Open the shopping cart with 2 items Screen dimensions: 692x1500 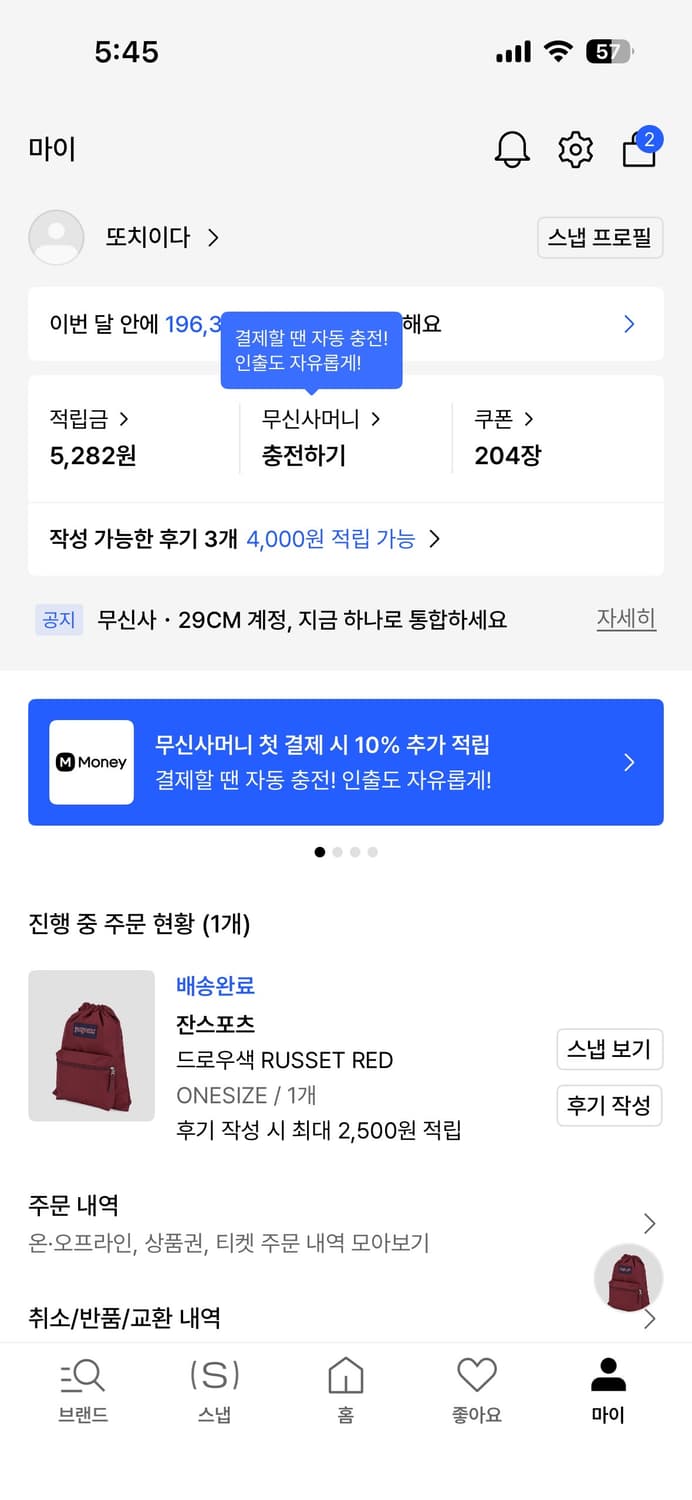pyautogui.click(x=639, y=150)
